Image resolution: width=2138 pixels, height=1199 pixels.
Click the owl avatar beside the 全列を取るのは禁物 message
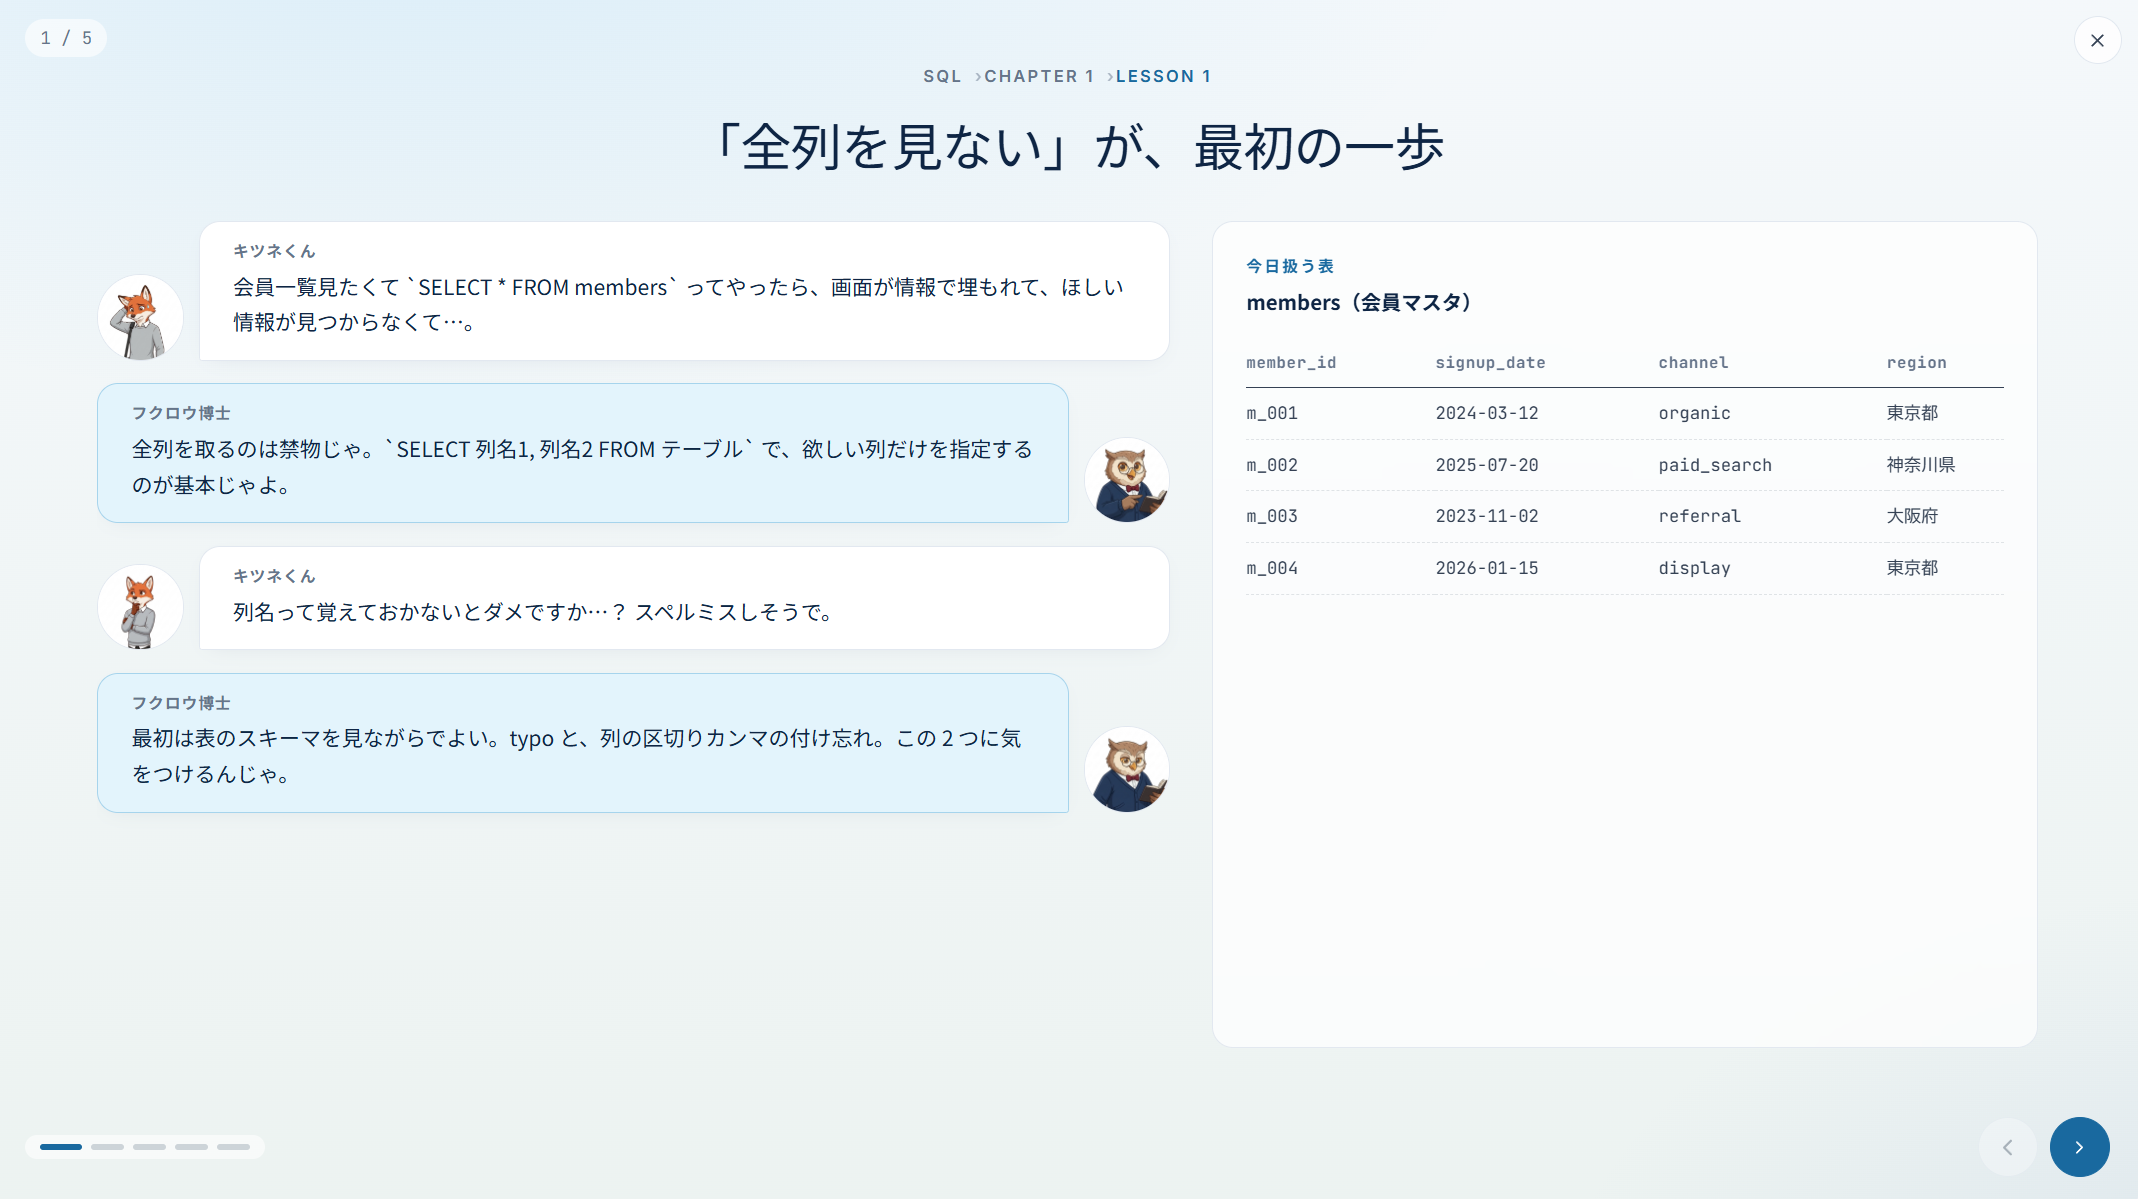1127,480
